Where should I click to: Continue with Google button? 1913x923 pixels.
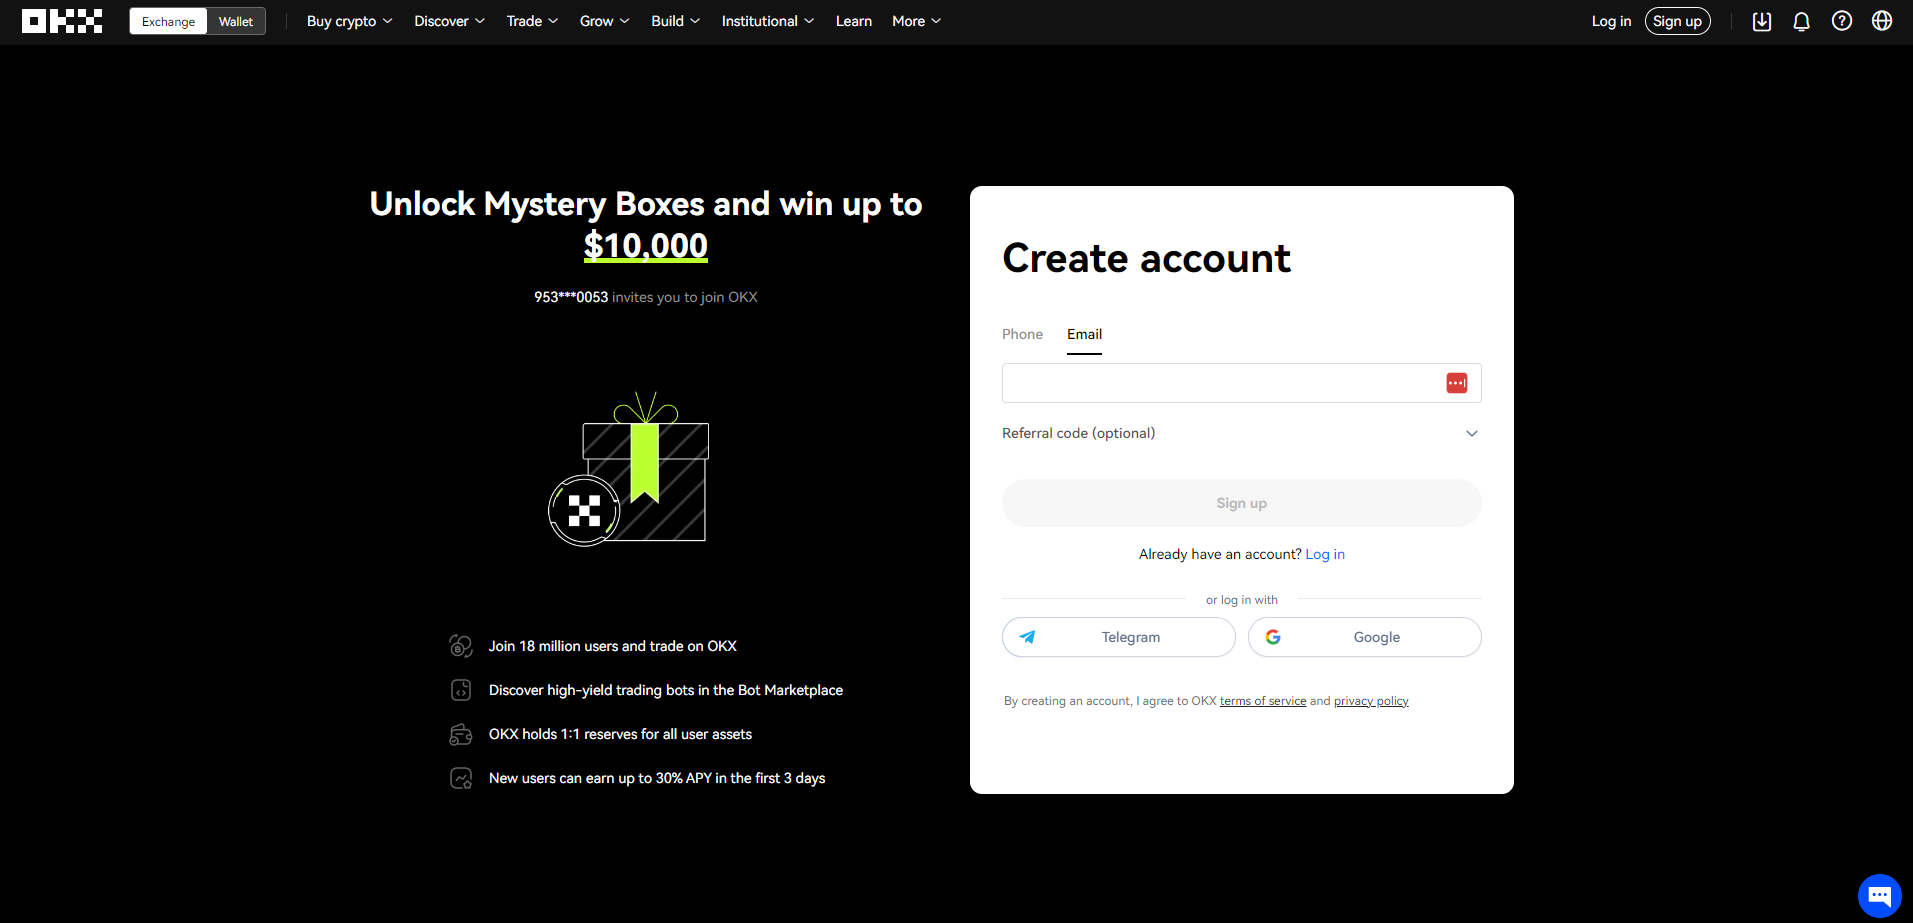tap(1364, 637)
